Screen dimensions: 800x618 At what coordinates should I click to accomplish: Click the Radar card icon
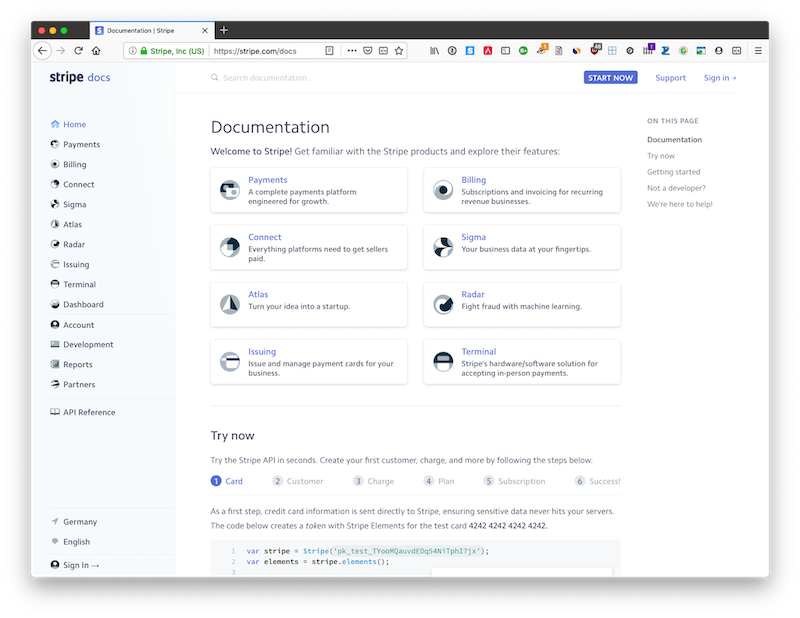click(x=443, y=305)
